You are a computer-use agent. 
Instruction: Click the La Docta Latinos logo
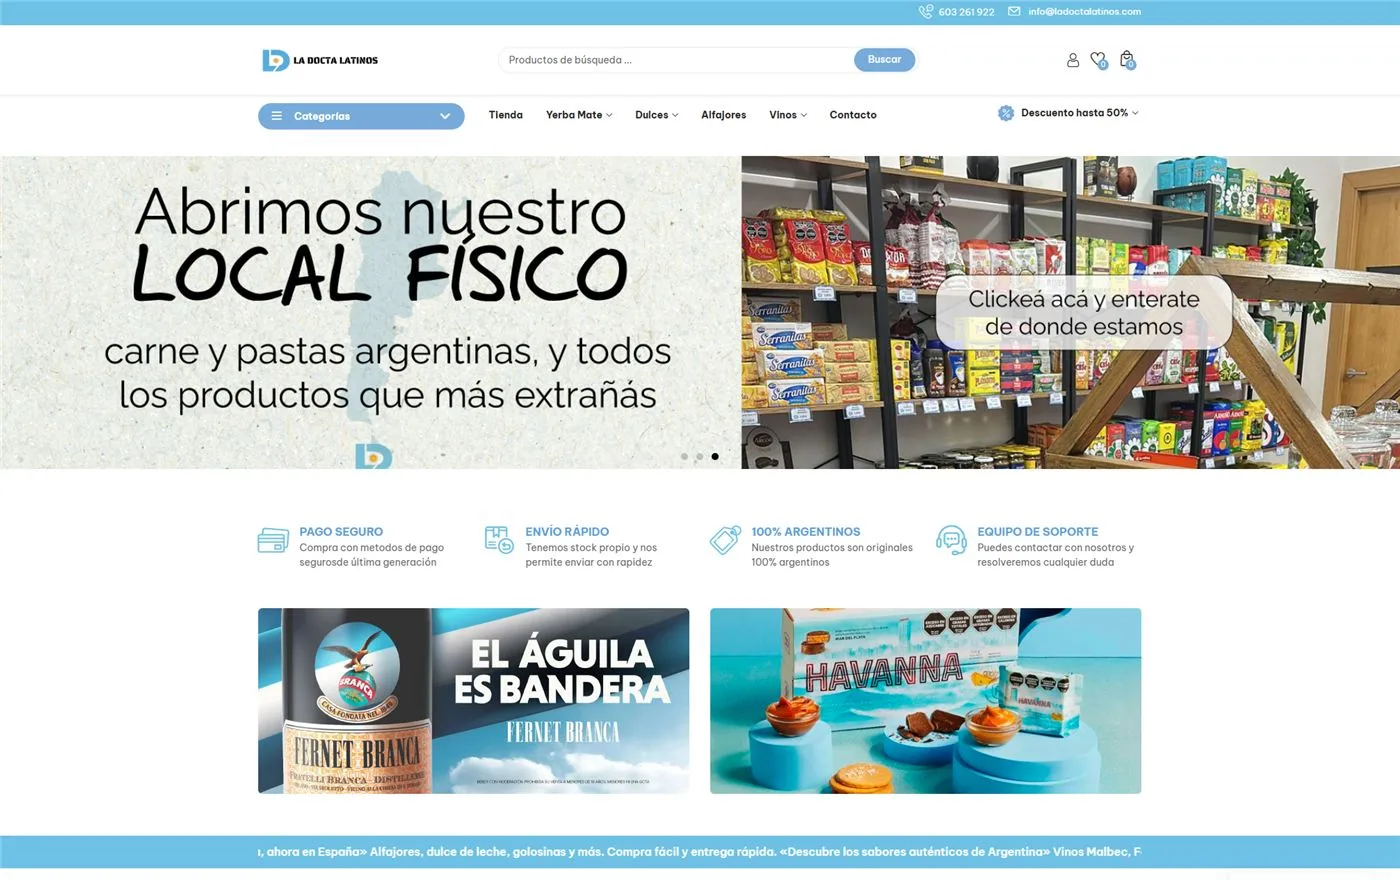(x=320, y=60)
